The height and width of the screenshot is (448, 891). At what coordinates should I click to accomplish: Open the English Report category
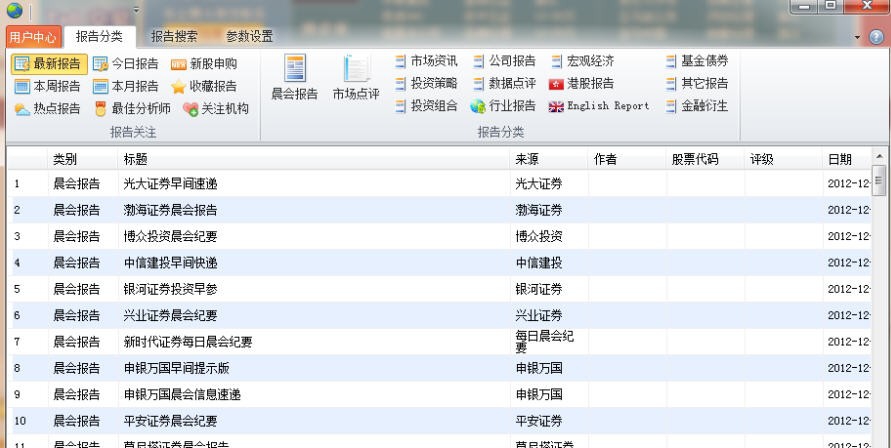point(598,106)
